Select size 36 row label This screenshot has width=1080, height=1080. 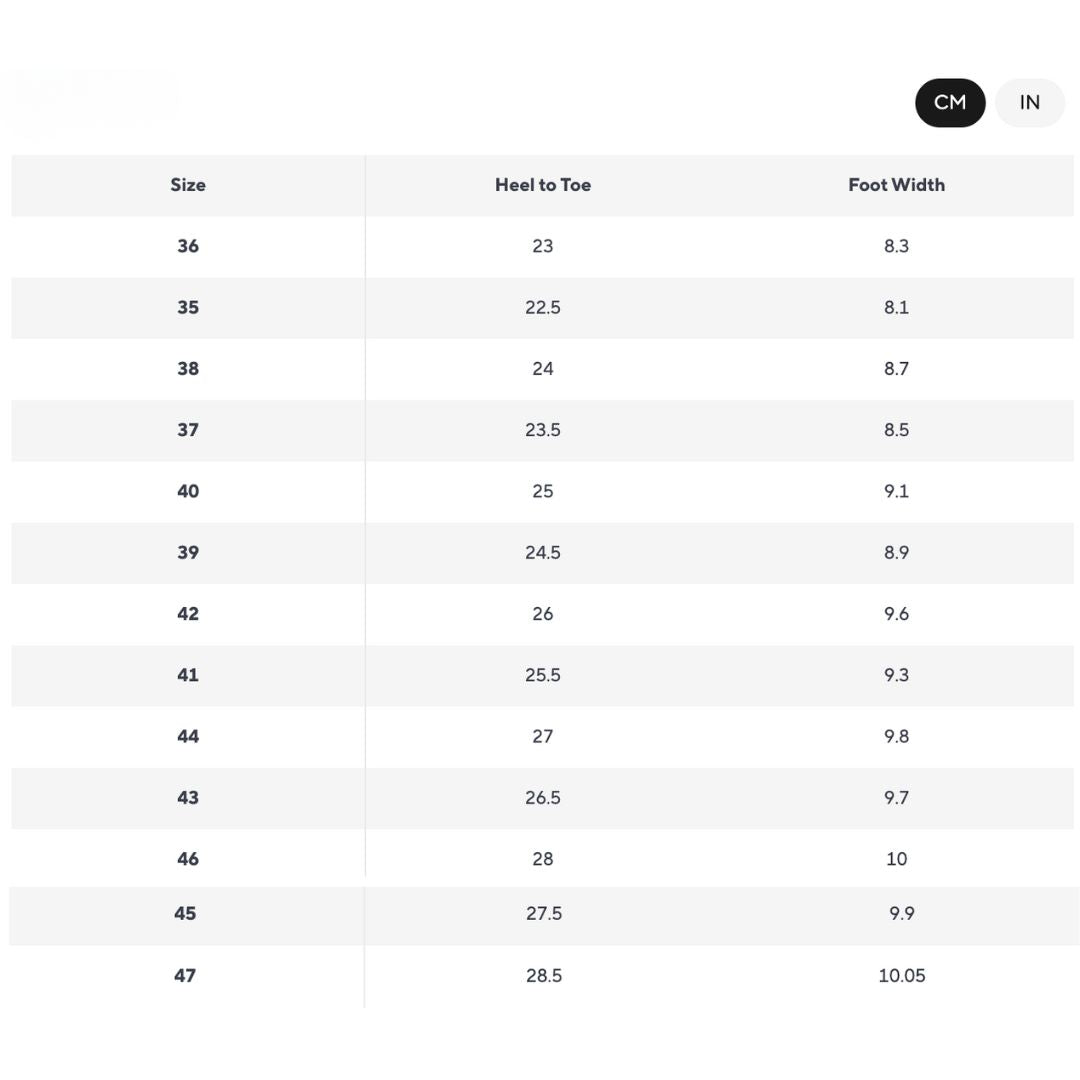click(x=188, y=246)
